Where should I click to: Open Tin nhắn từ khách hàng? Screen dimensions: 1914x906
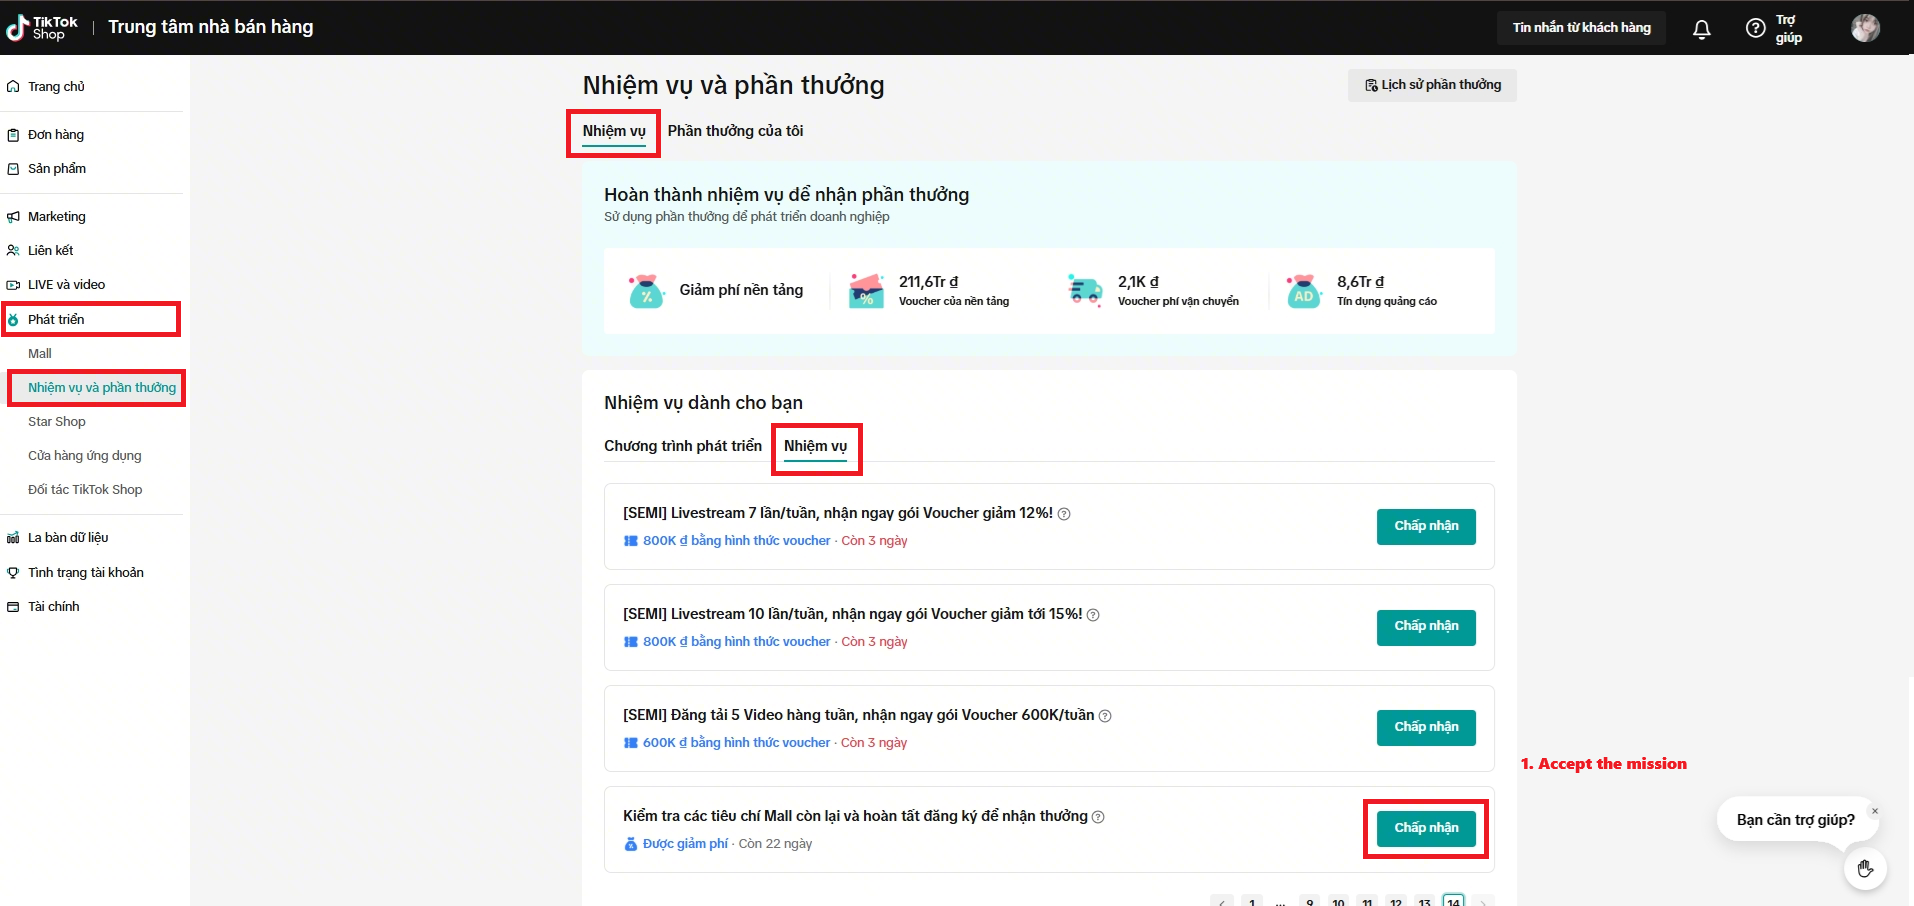pyautogui.click(x=1581, y=28)
